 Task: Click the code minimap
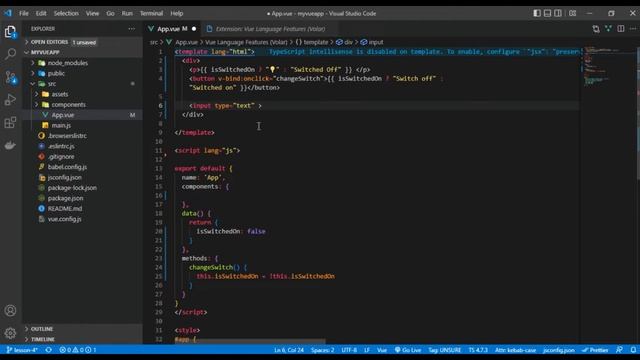pos(607,65)
